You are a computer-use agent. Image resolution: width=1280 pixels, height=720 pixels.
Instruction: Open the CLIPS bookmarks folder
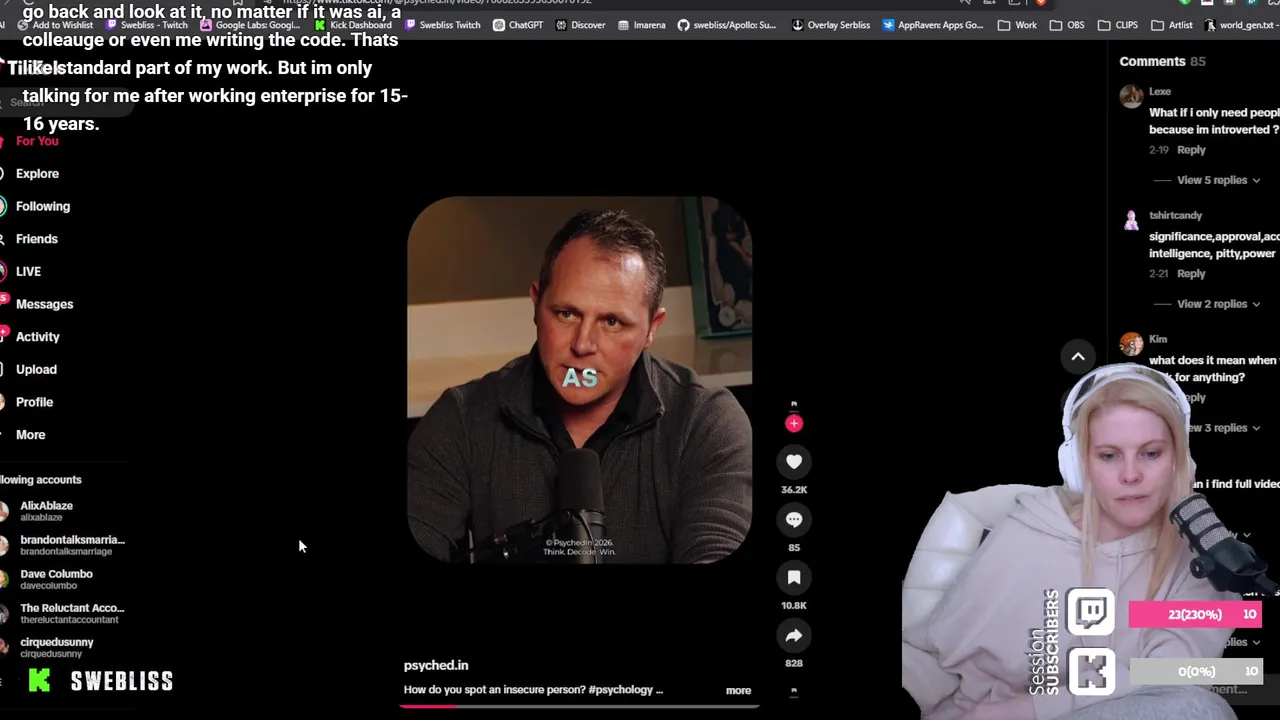tap(1117, 25)
